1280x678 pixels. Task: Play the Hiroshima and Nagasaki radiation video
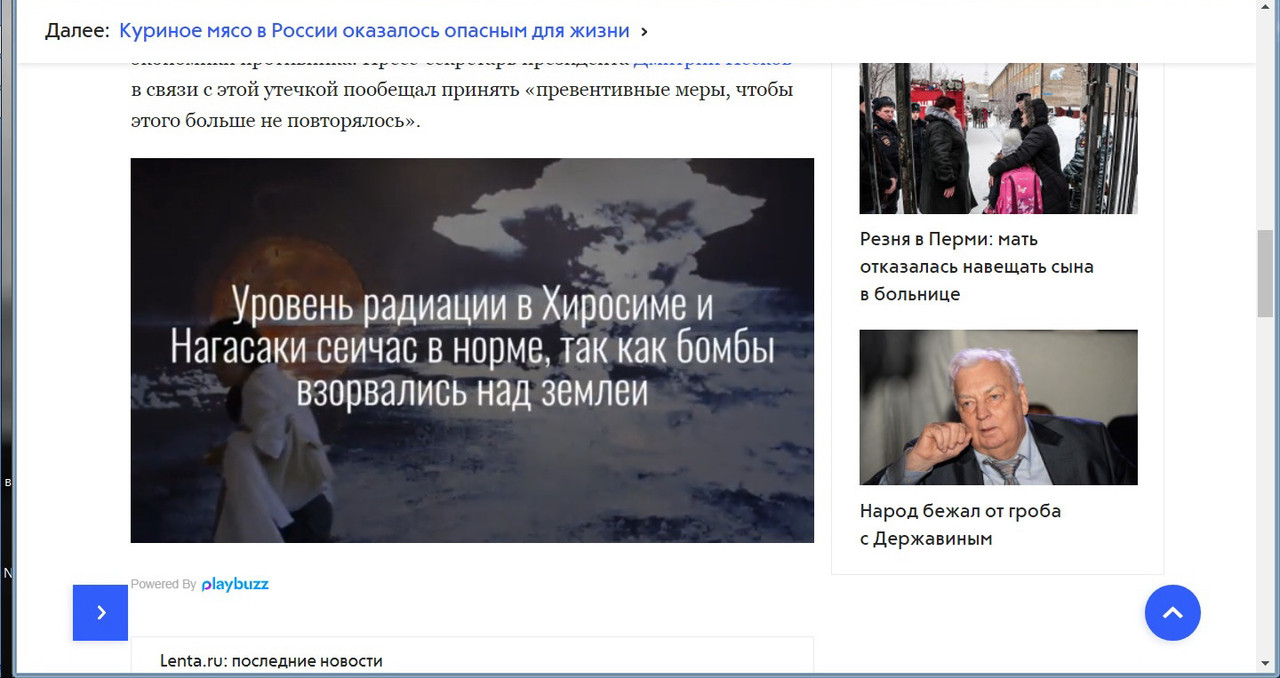click(x=472, y=350)
